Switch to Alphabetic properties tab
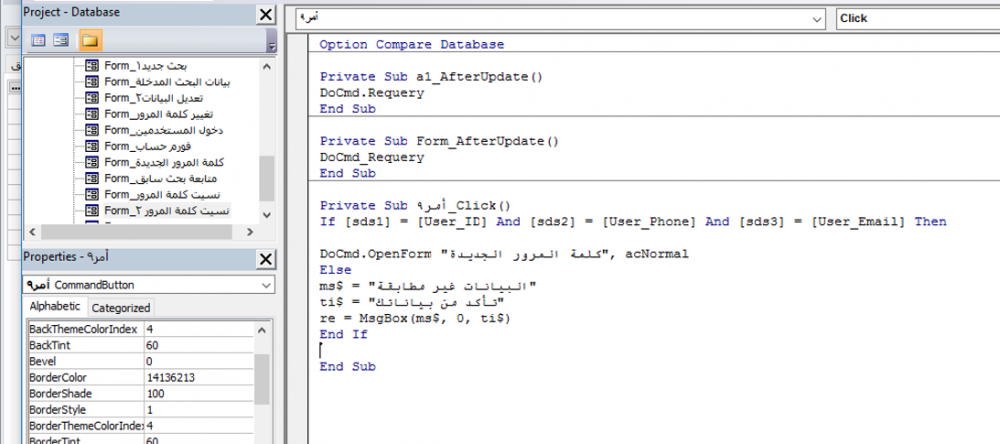Viewport: 1000px width, 444px height. 55,307
